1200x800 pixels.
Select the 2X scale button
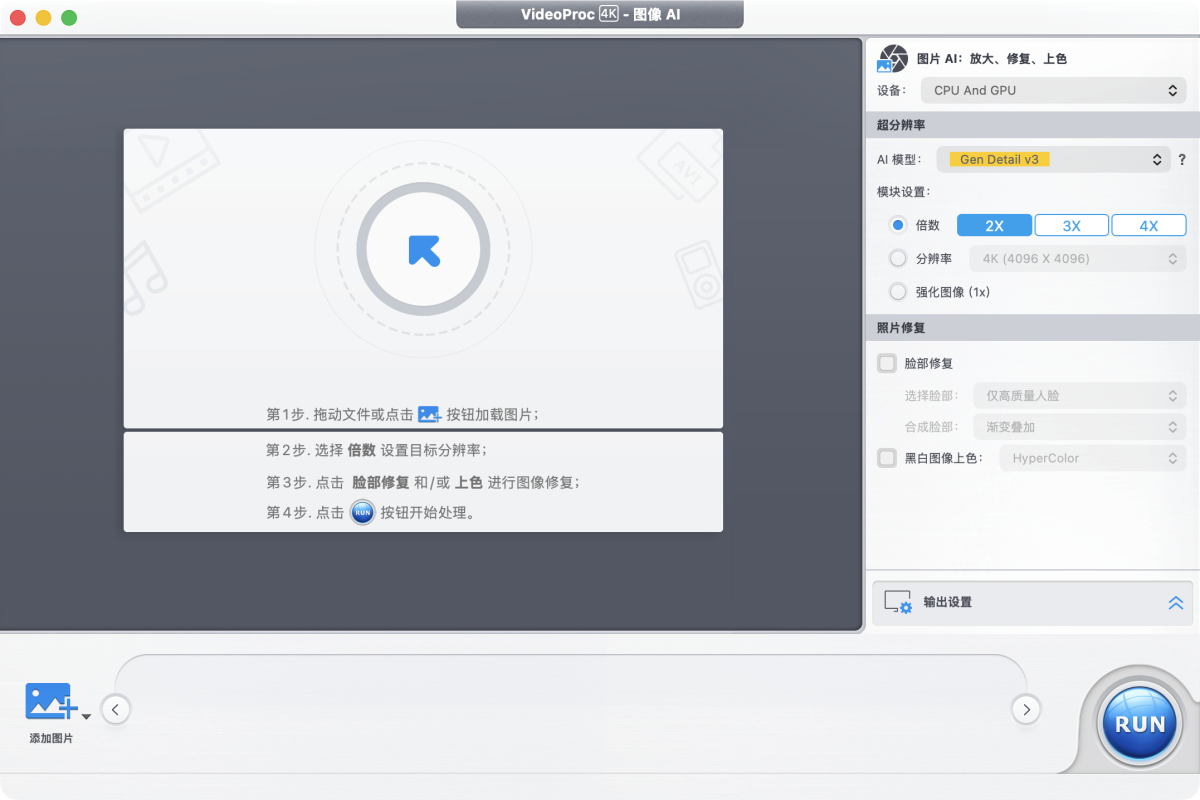click(994, 225)
